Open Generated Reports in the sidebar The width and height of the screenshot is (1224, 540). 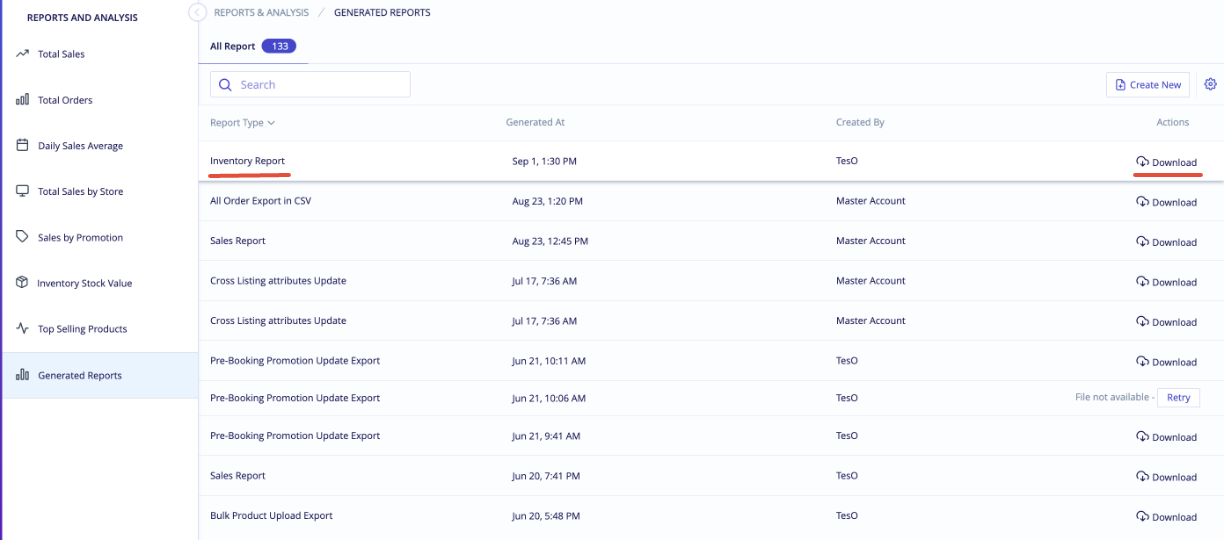(100, 375)
